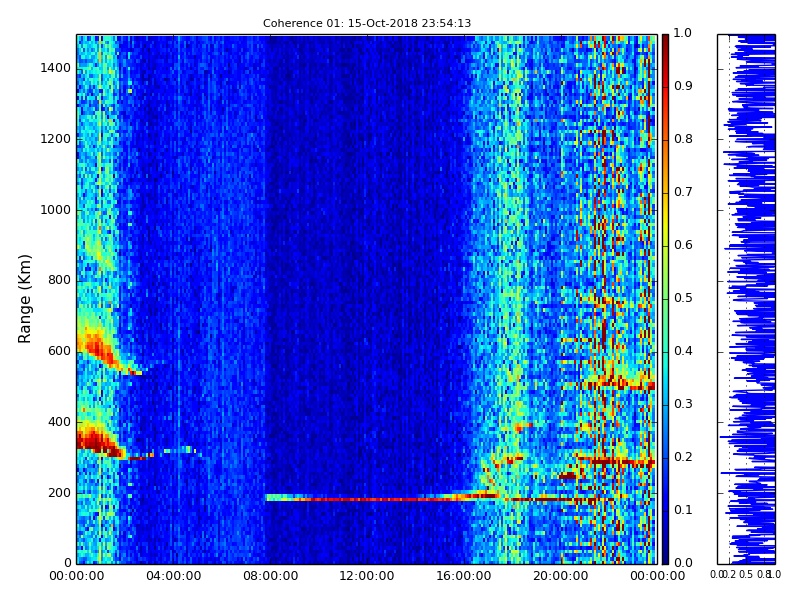800x600 pixels.
Task: Click the colorbar 0.3 label
Action: click(x=683, y=404)
